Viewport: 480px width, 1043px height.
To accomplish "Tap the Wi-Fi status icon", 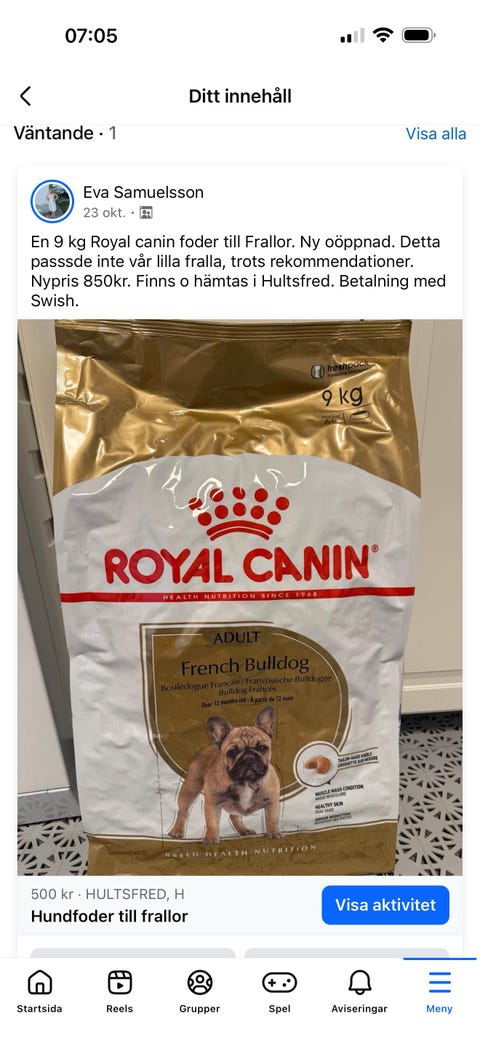I will tap(383, 35).
